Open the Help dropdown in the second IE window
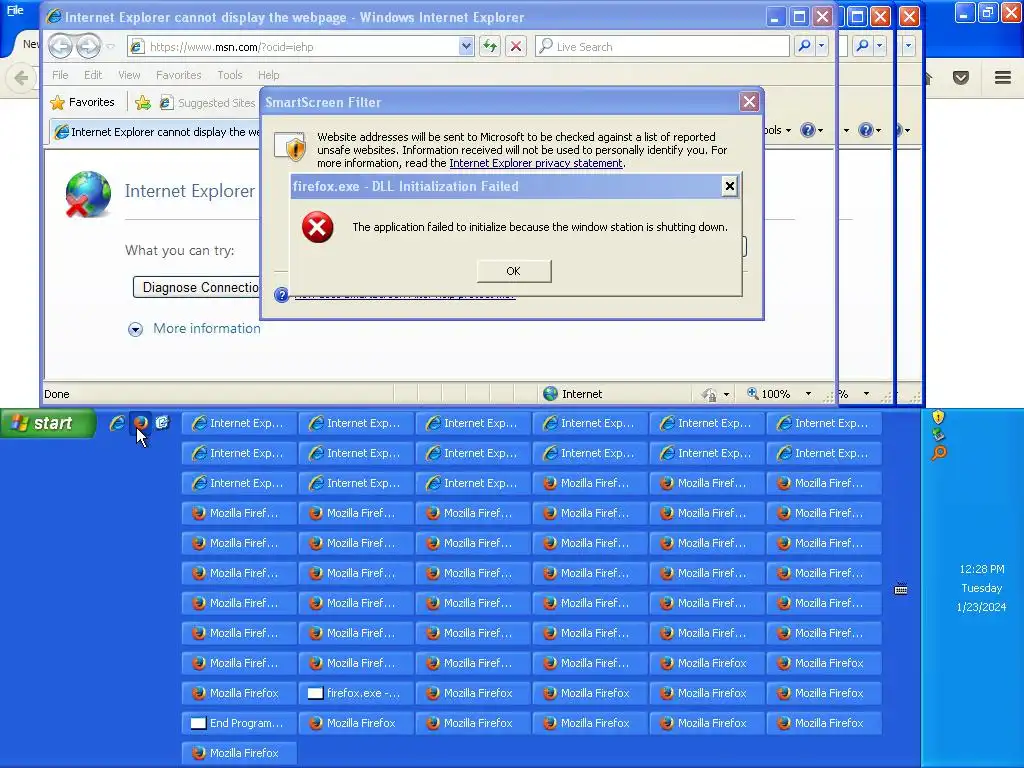1024x768 pixels. click(878, 131)
